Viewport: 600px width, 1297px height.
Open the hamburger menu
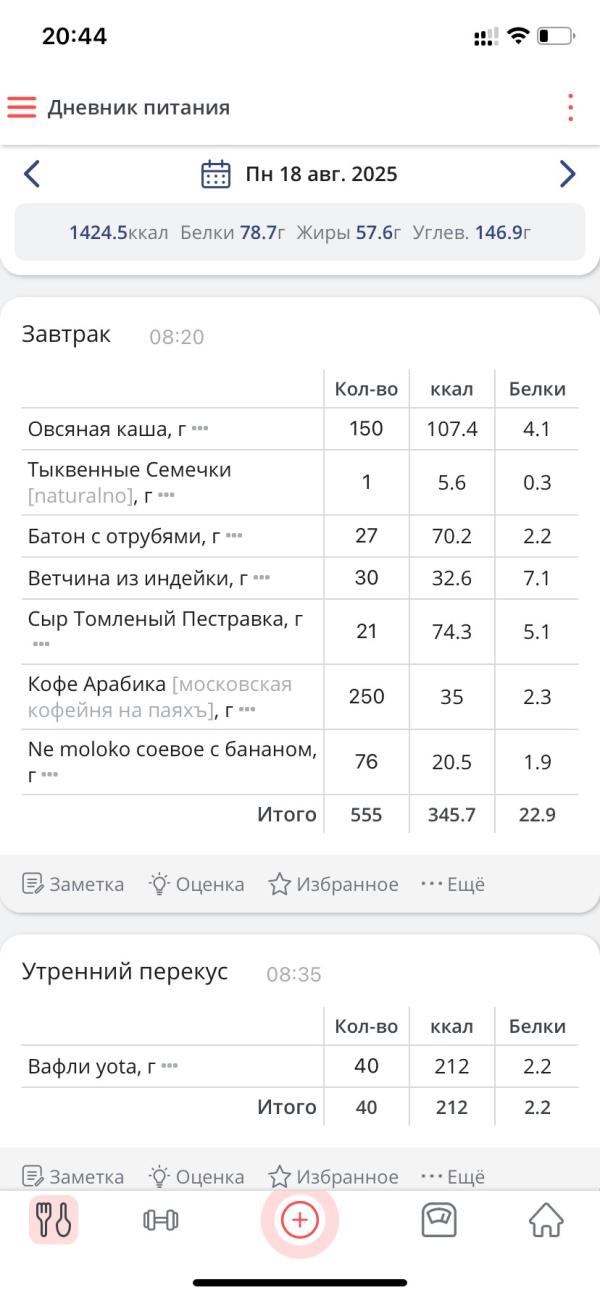pos(21,108)
